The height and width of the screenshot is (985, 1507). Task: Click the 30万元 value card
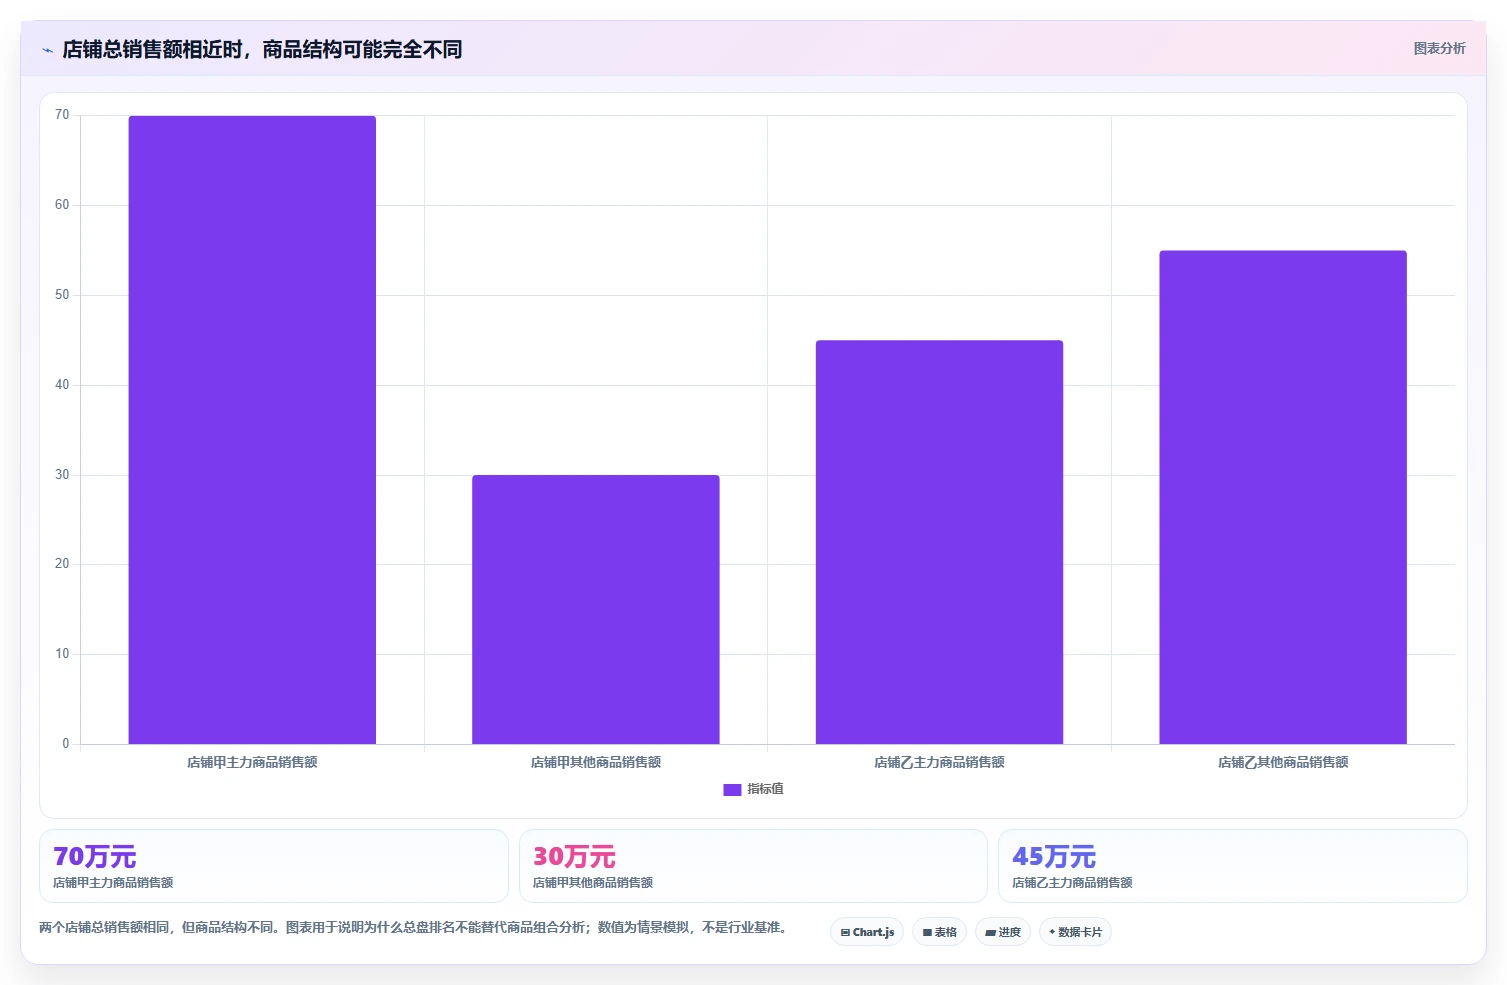(753, 866)
